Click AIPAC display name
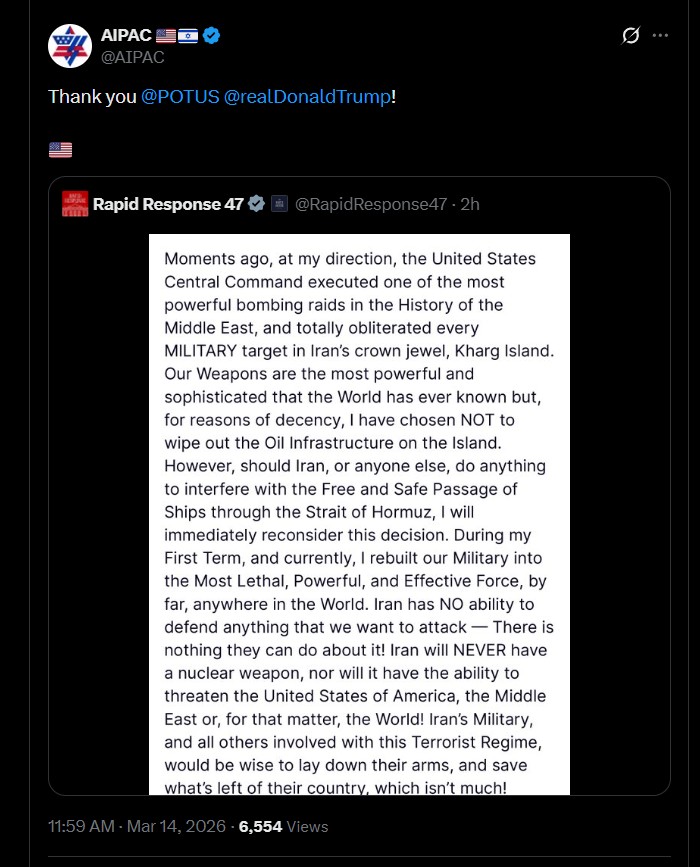The image size is (700, 867). (x=126, y=35)
